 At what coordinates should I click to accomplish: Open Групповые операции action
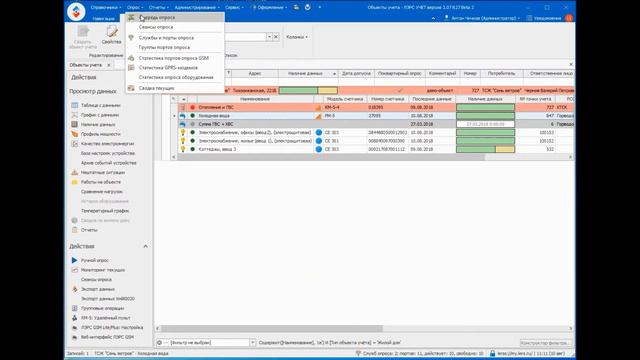[102, 309]
